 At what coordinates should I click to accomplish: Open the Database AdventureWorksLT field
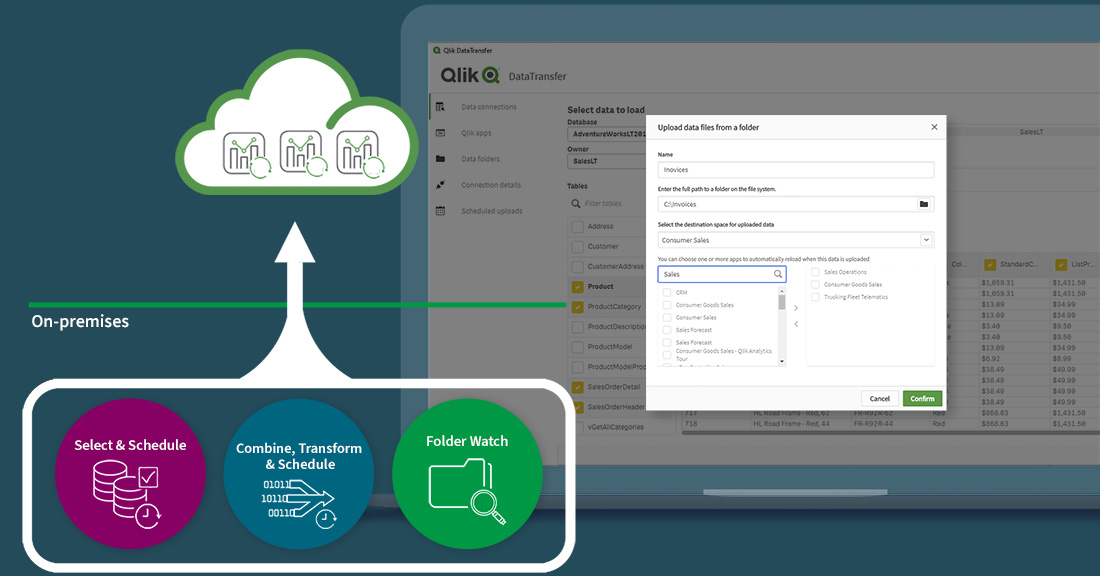[x=608, y=134]
